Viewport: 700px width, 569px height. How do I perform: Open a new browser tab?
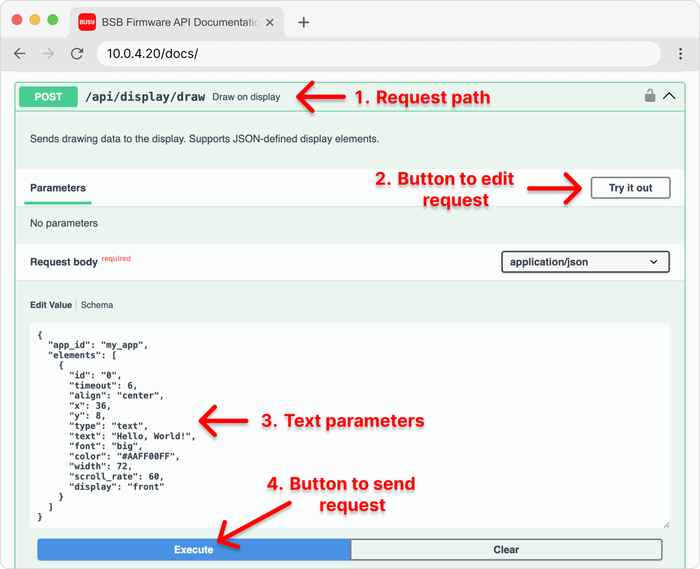point(304,22)
